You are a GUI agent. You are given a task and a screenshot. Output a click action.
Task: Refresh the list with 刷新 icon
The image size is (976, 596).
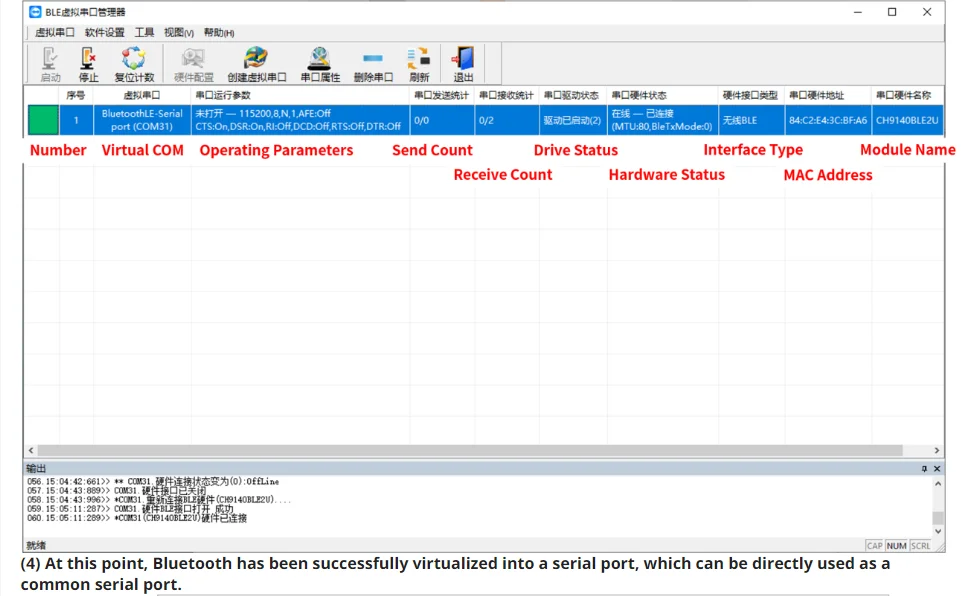(419, 64)
